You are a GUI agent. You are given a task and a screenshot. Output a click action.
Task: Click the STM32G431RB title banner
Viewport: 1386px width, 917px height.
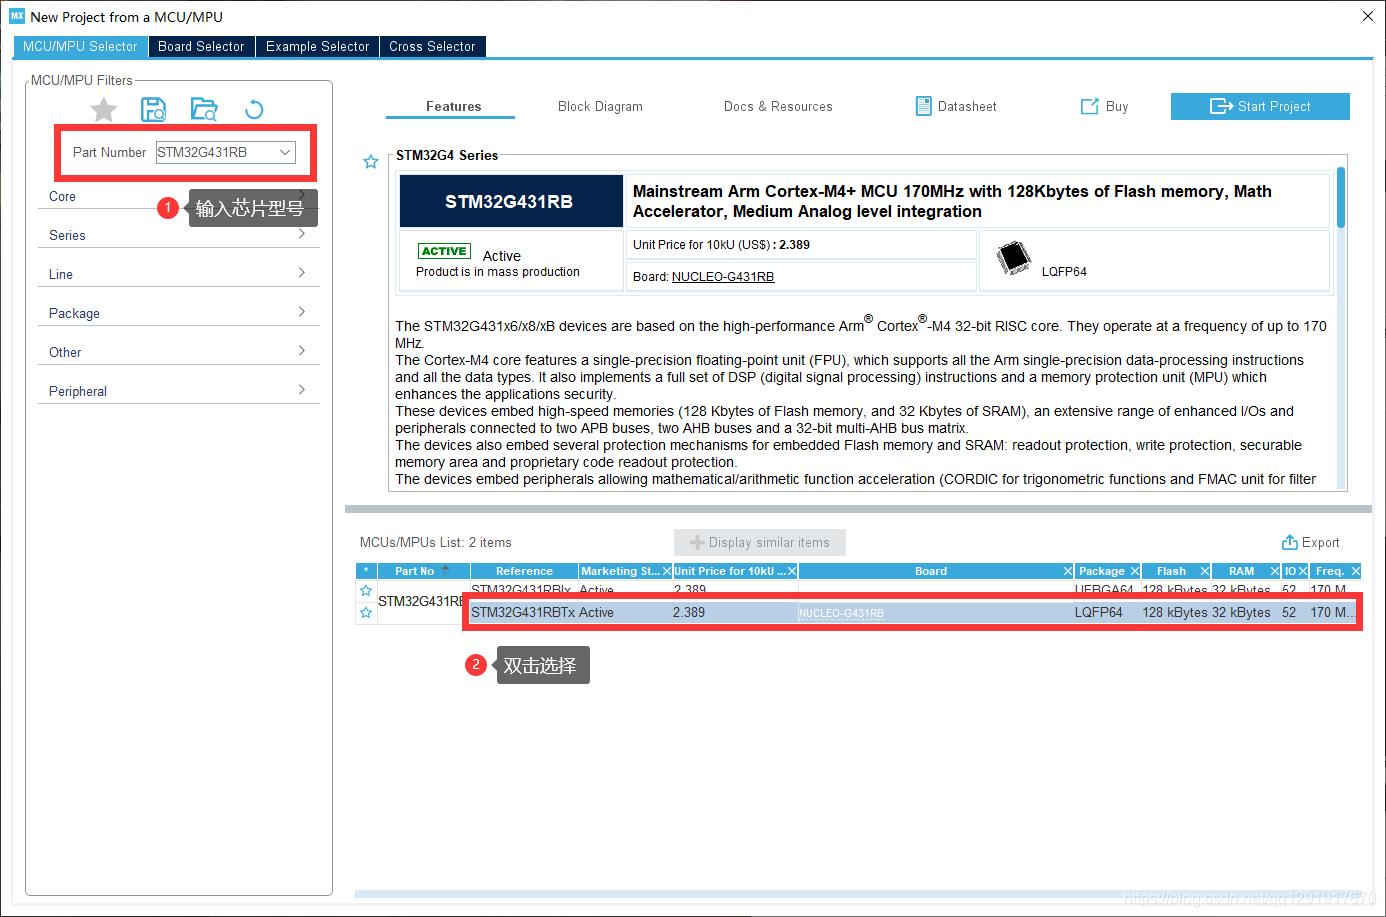pyautogui.click(x=510, y=201)
